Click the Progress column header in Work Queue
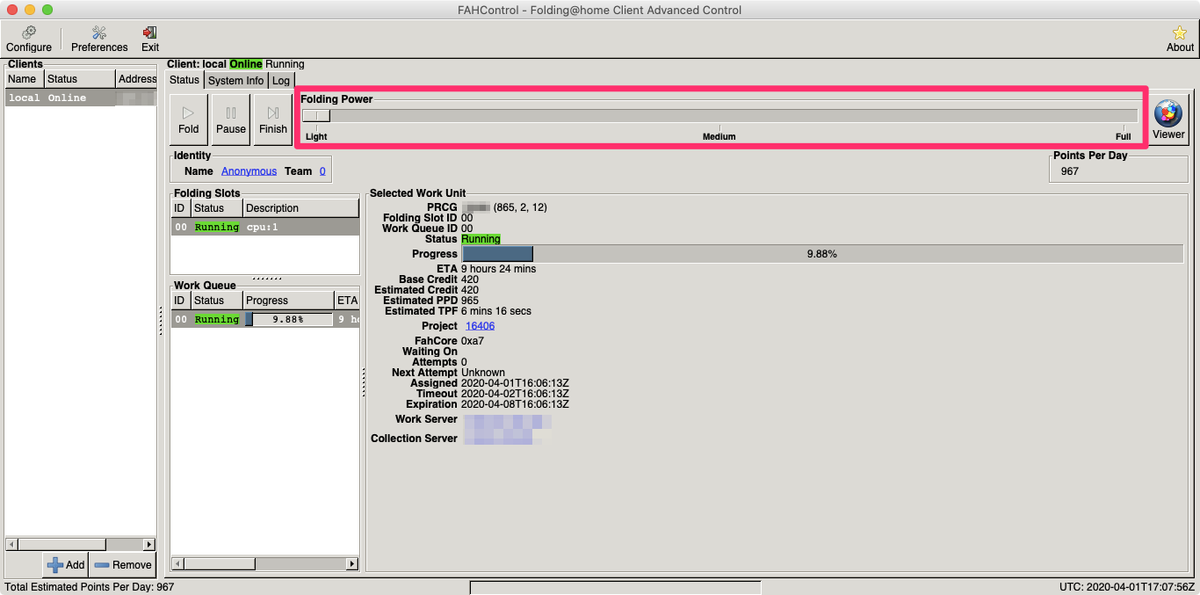The image size is (1200, 595). click(289, 300)
